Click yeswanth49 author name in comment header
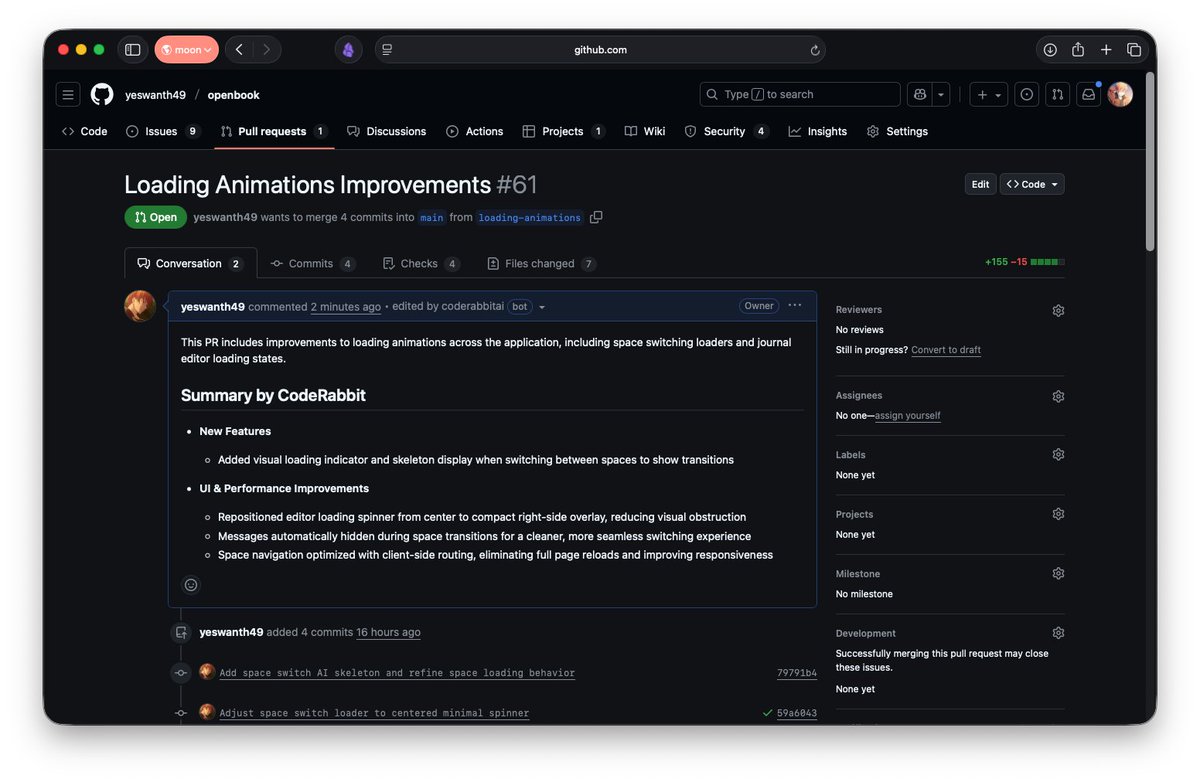The image size is (1200, 782). (x=213, y=307)
